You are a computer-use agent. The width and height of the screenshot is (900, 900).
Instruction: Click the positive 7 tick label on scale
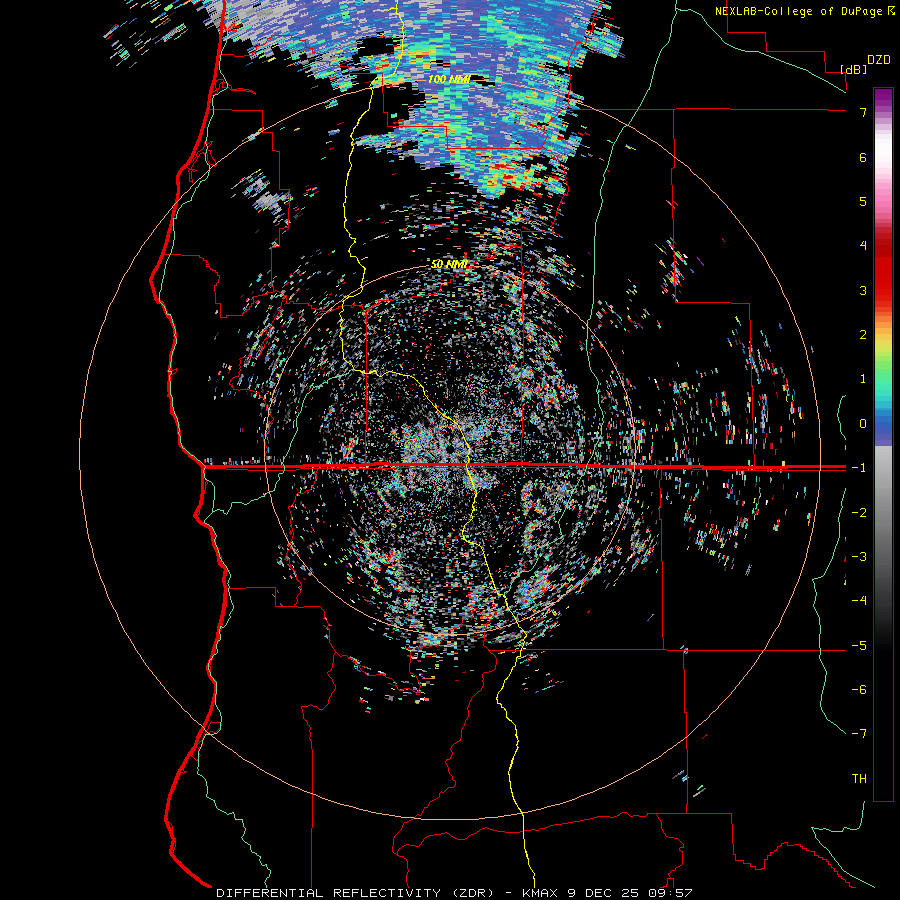[863, 112]
